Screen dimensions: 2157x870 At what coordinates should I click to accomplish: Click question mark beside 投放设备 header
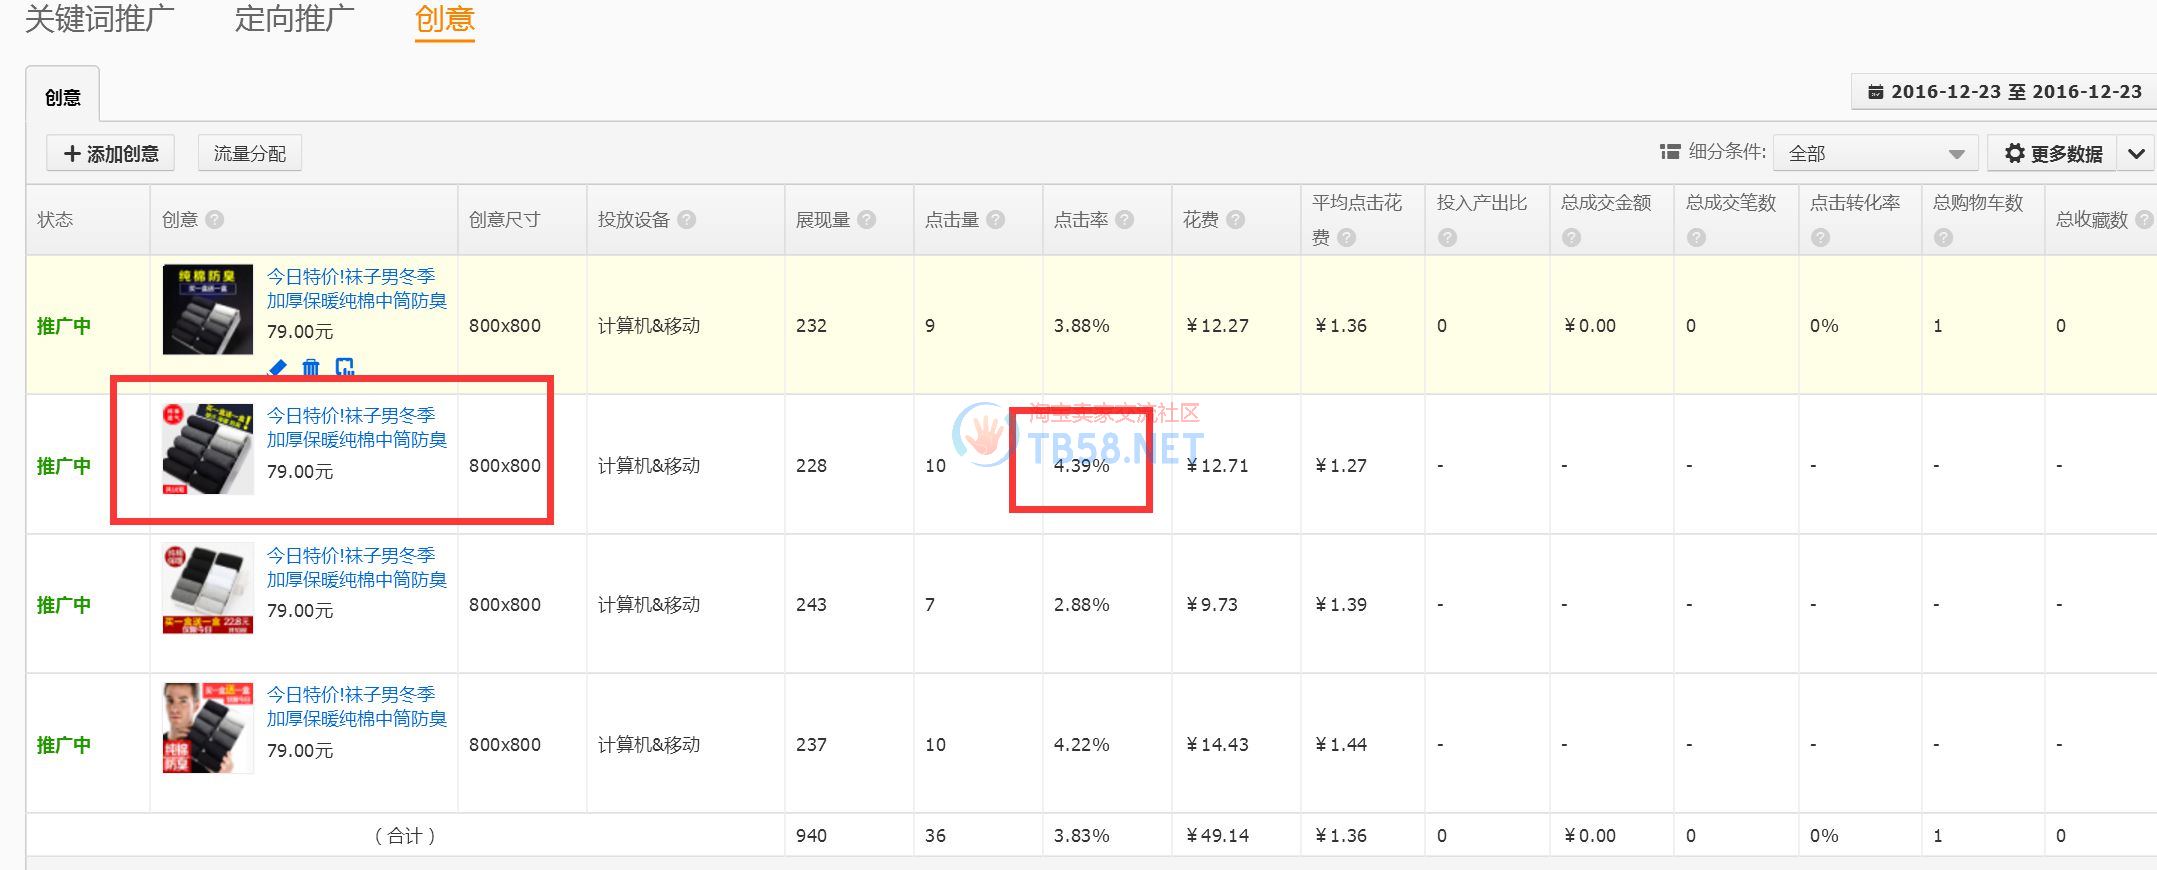[687, 220]
